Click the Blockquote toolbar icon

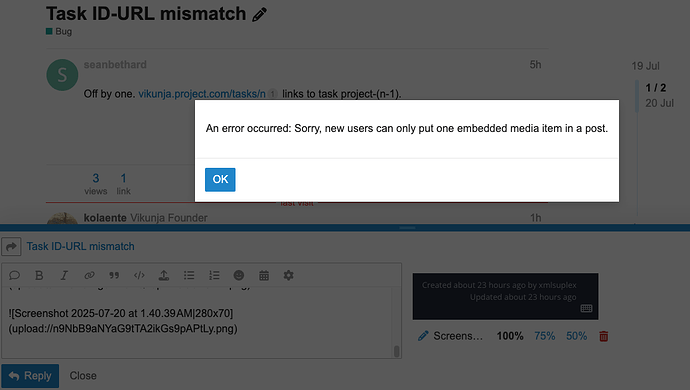[114, 276]
